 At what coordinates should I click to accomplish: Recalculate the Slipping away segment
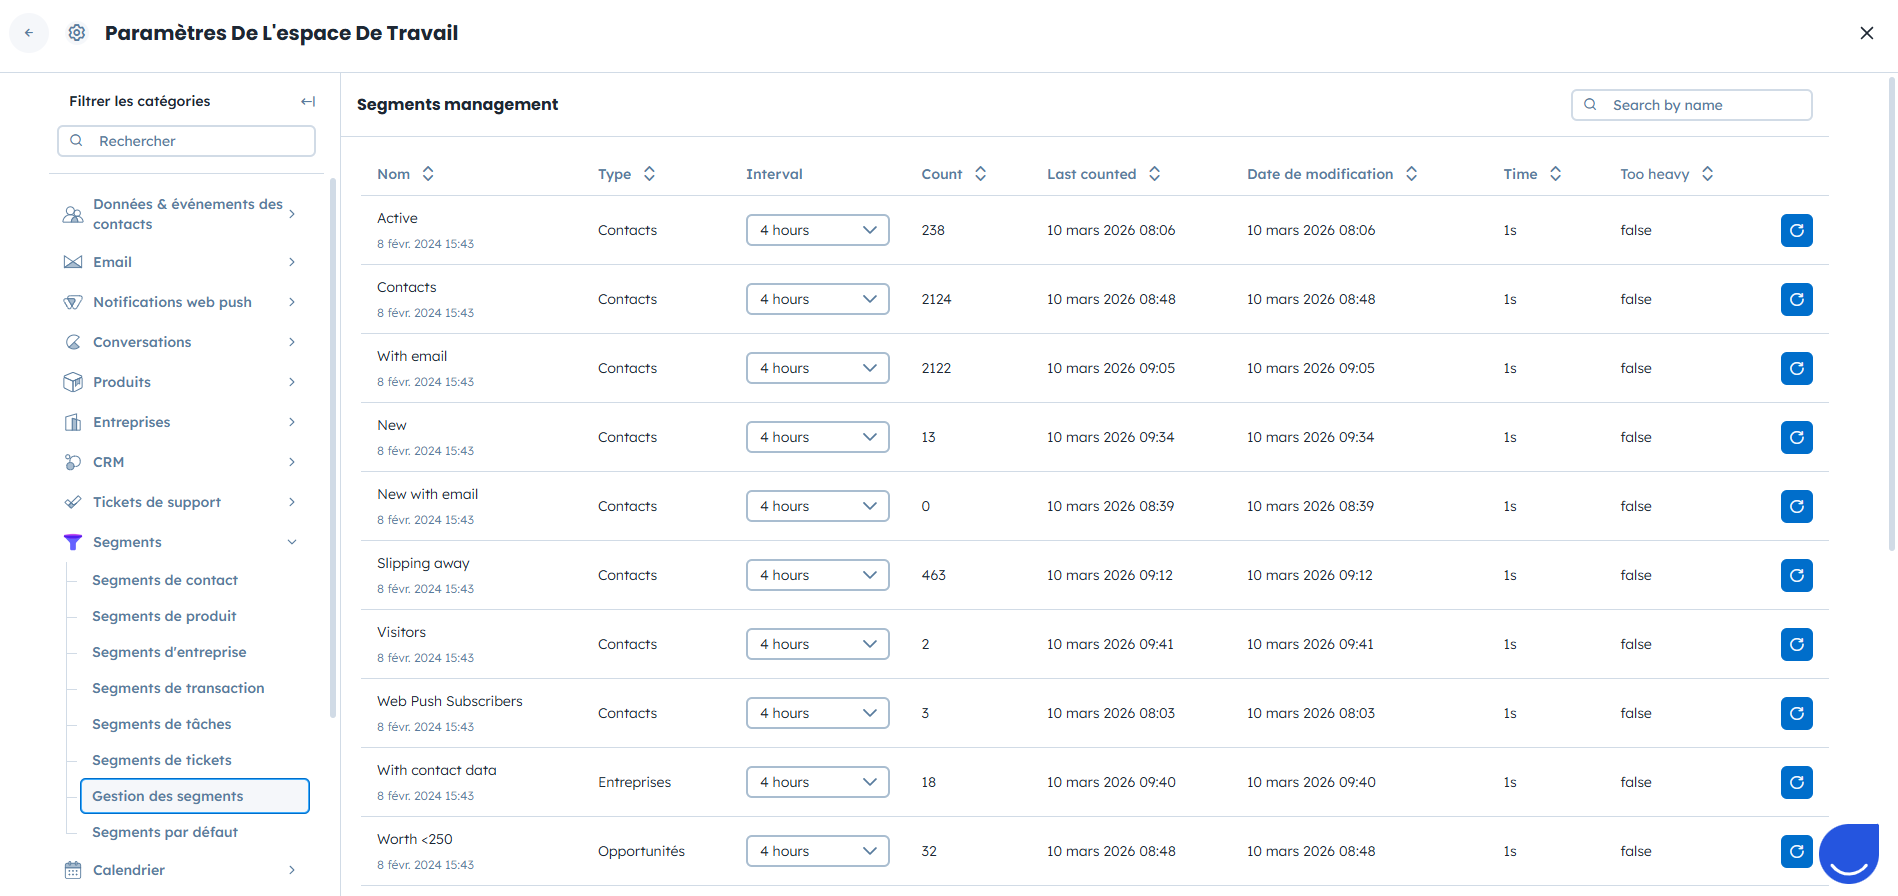(1796, 575)
